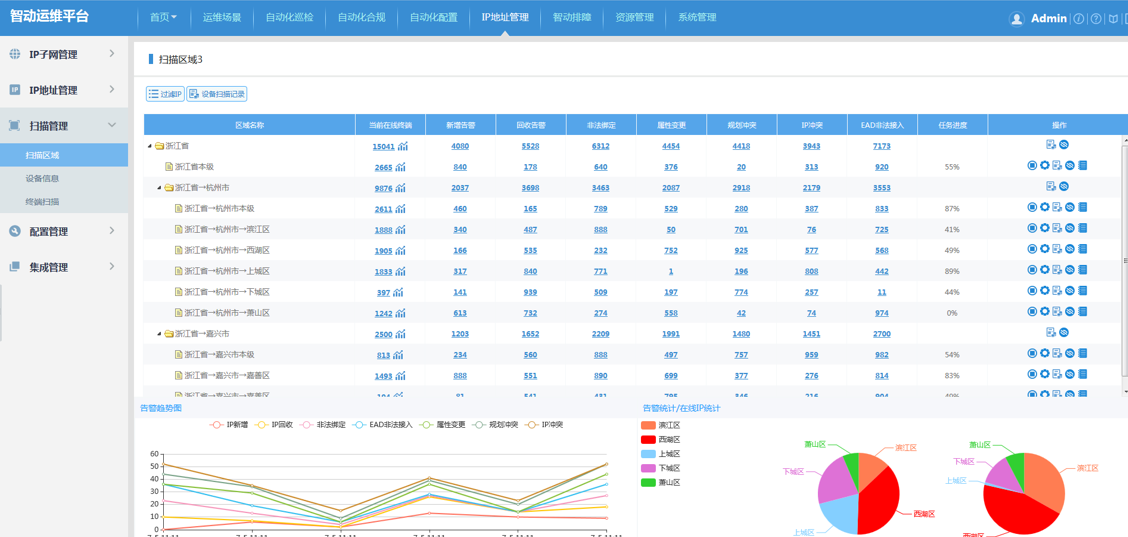1128x537 pixels.
Task: Open the 首页 dropdown menu
Action: tap(162, 17)
